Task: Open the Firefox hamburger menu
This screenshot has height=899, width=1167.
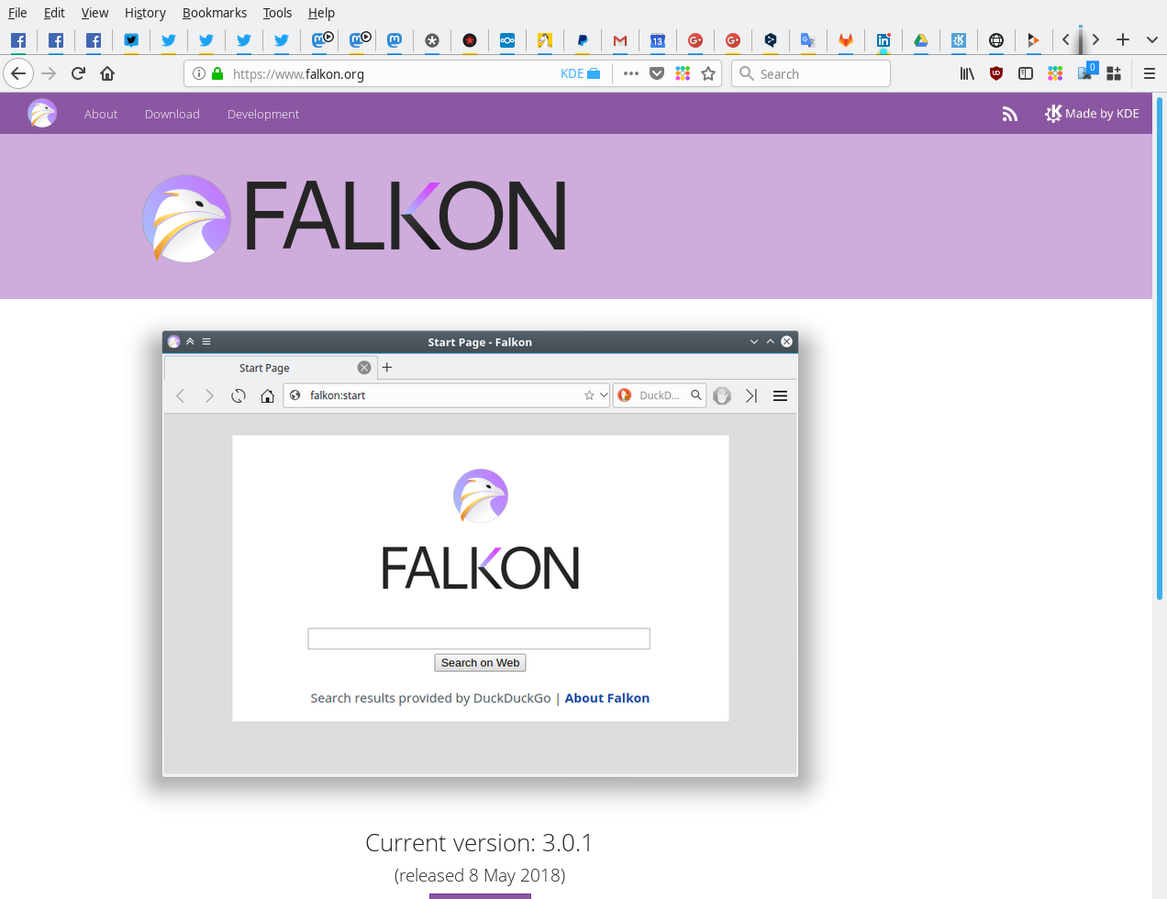Action: pyautogui.click(x=1149, y=73)
